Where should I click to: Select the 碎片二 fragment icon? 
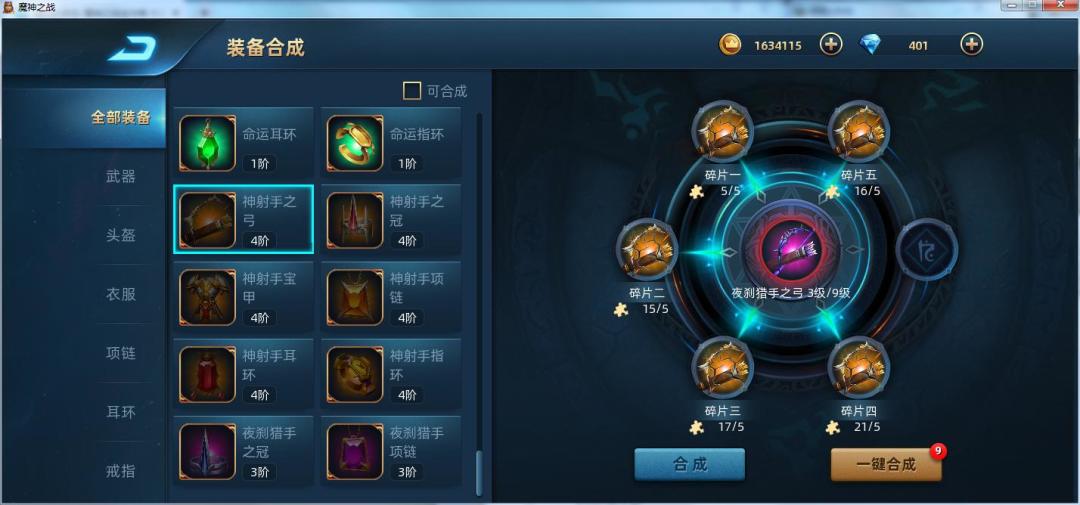(x=647, y=249)
